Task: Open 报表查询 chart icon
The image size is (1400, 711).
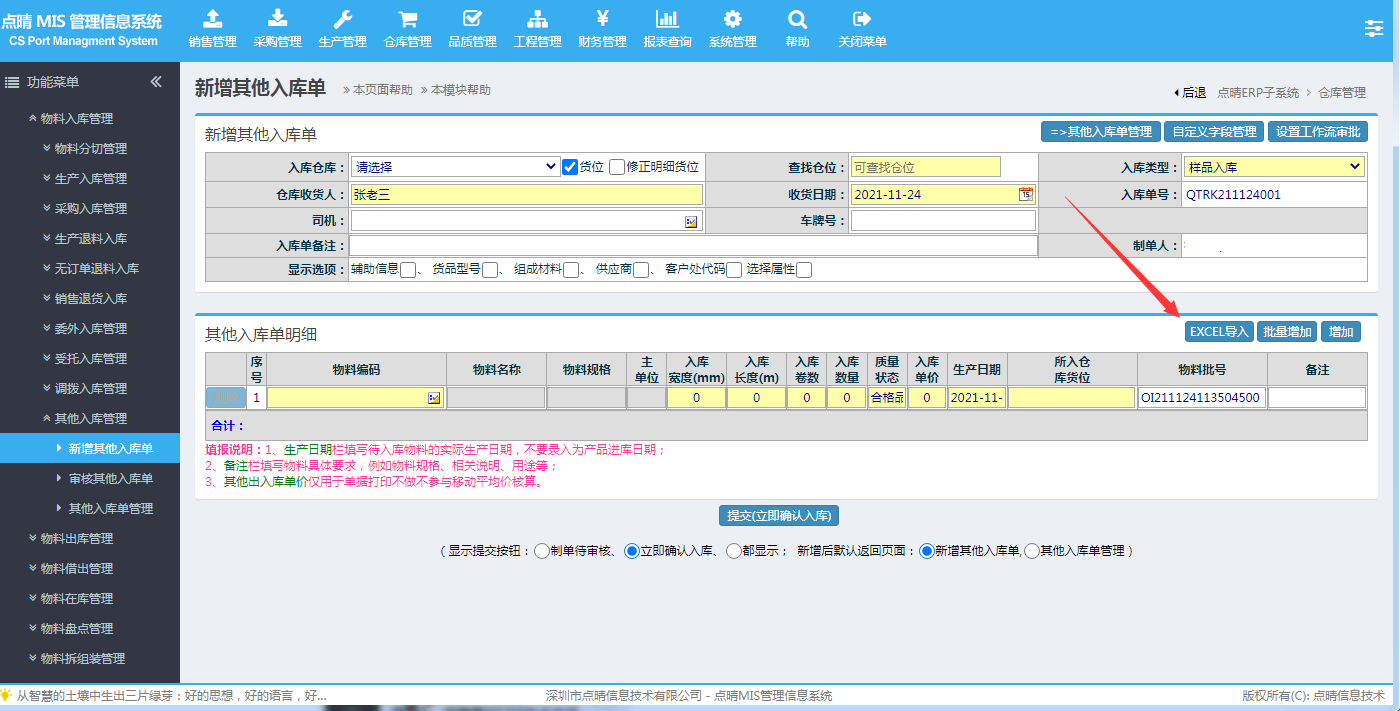Action: (667, 19)
